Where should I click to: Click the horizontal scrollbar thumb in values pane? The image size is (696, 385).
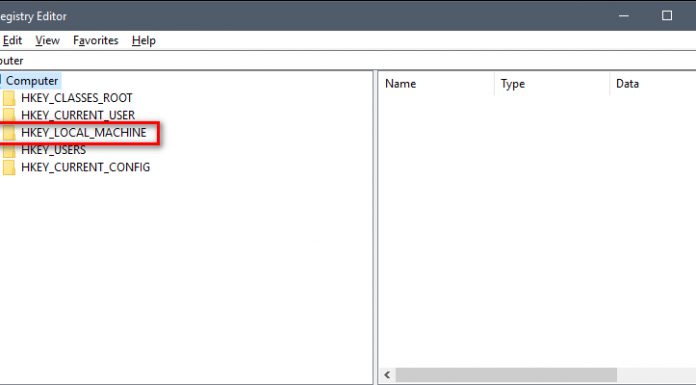pos(506,375)
